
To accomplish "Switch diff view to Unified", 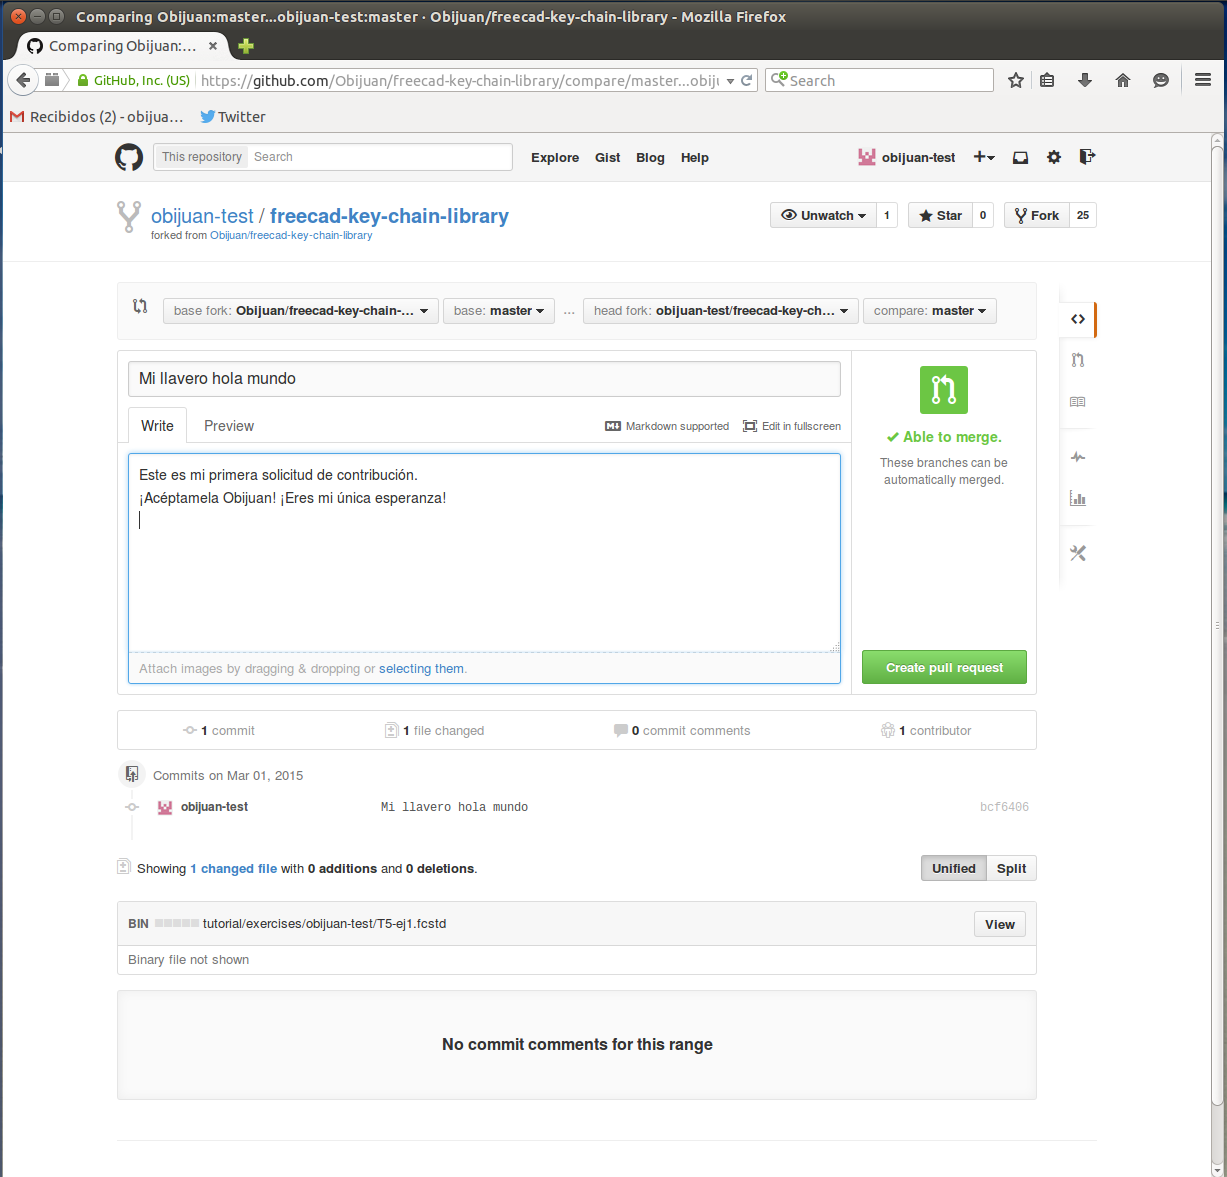I will click(953, 868).
